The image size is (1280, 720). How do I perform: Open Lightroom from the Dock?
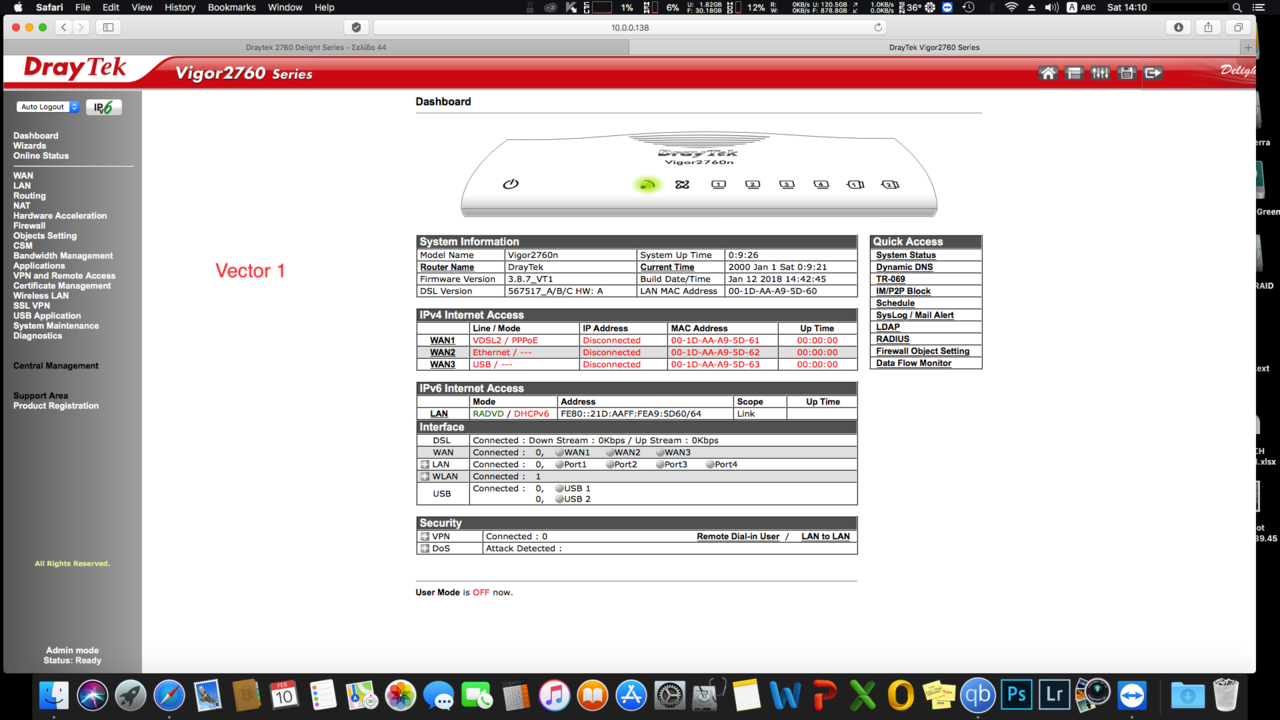point(1054,694)
